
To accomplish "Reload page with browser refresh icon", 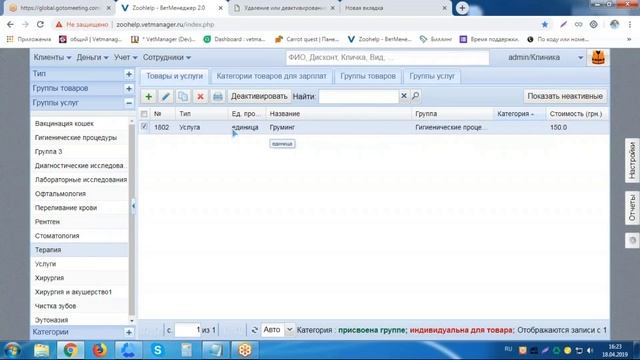I will 40,24.
